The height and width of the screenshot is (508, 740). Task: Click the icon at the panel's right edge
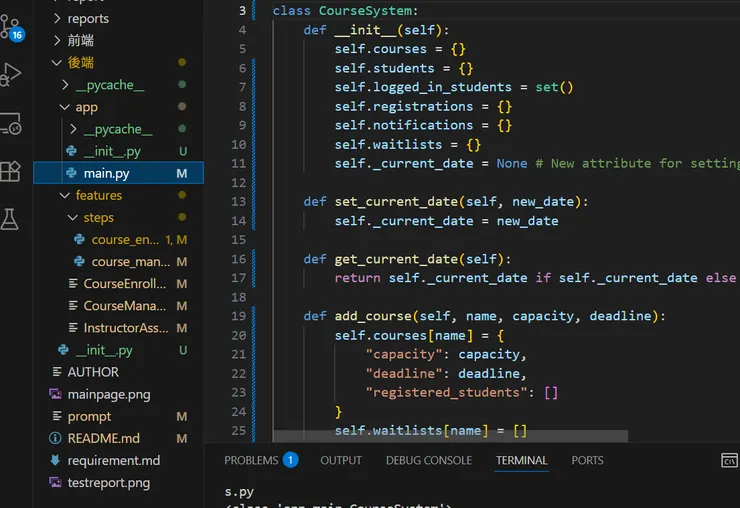[x=729, y=460]
